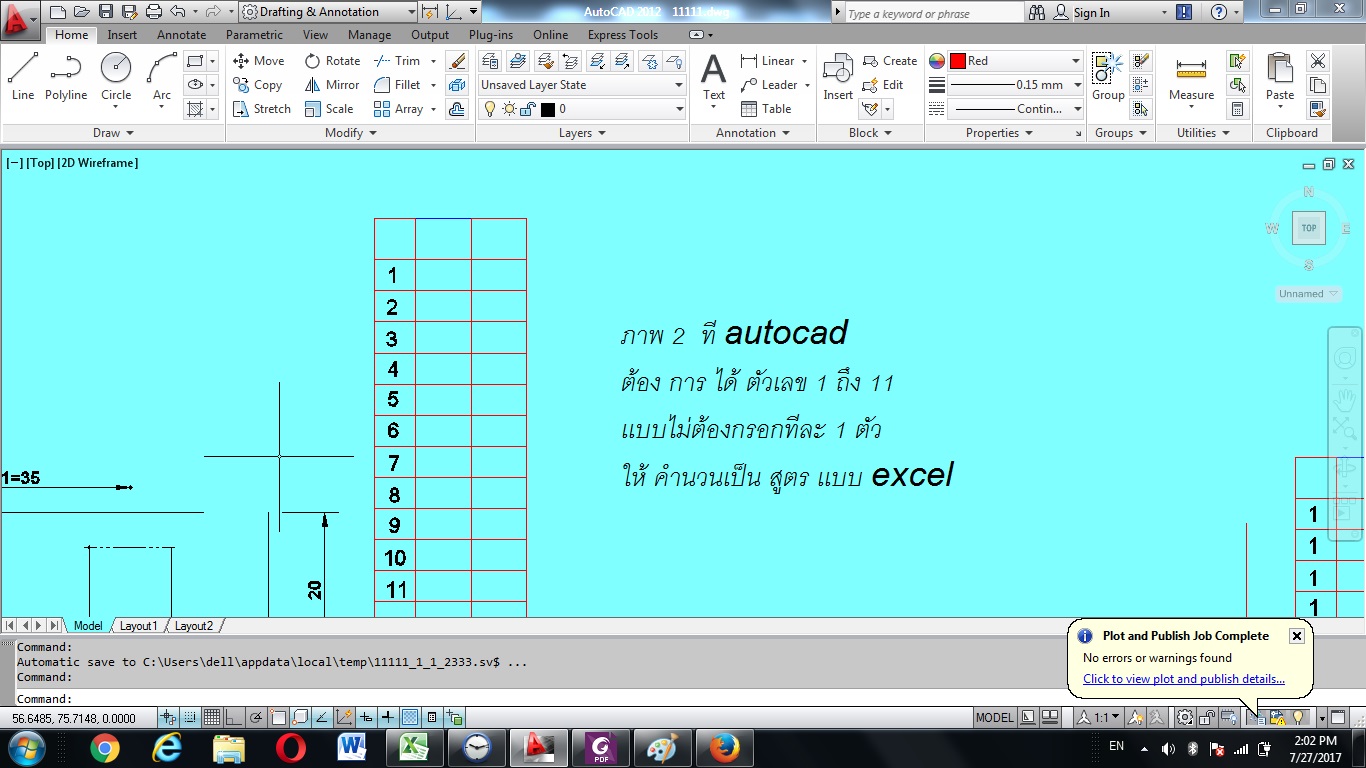Open the Drafting & Annotation workspace dropdown
The image size is (1366, 768).
tap(329, 12)
